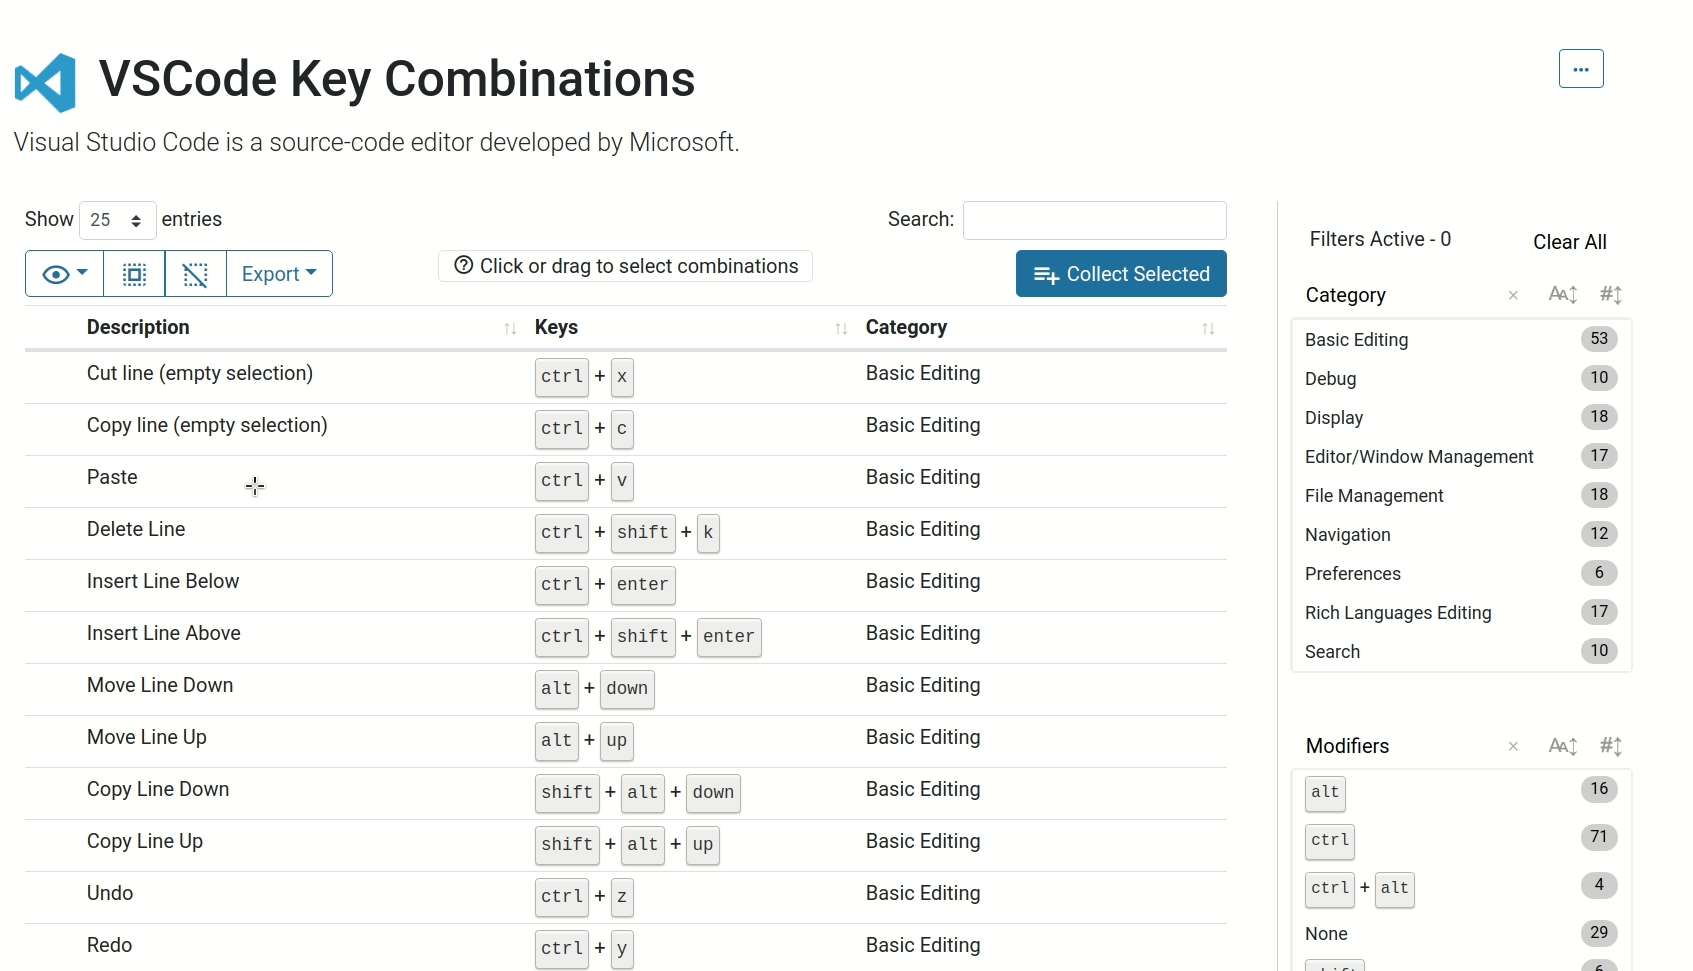Filter by Preferences category

point(1461,574)
